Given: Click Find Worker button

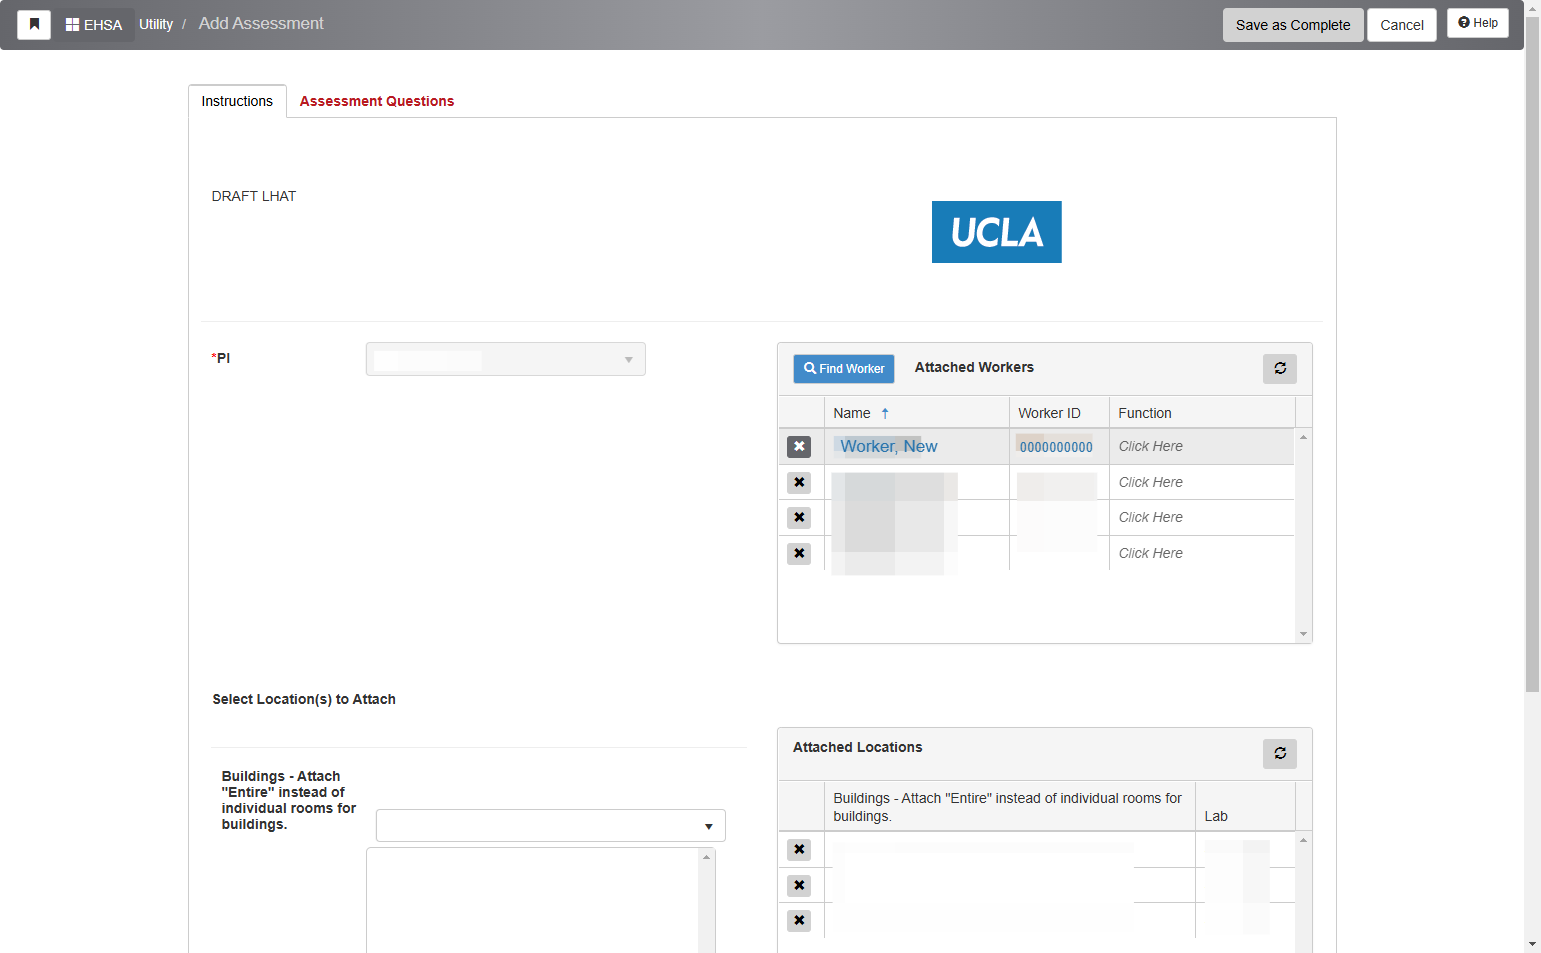Looking at the screenshot, I should tap(844, 369).
